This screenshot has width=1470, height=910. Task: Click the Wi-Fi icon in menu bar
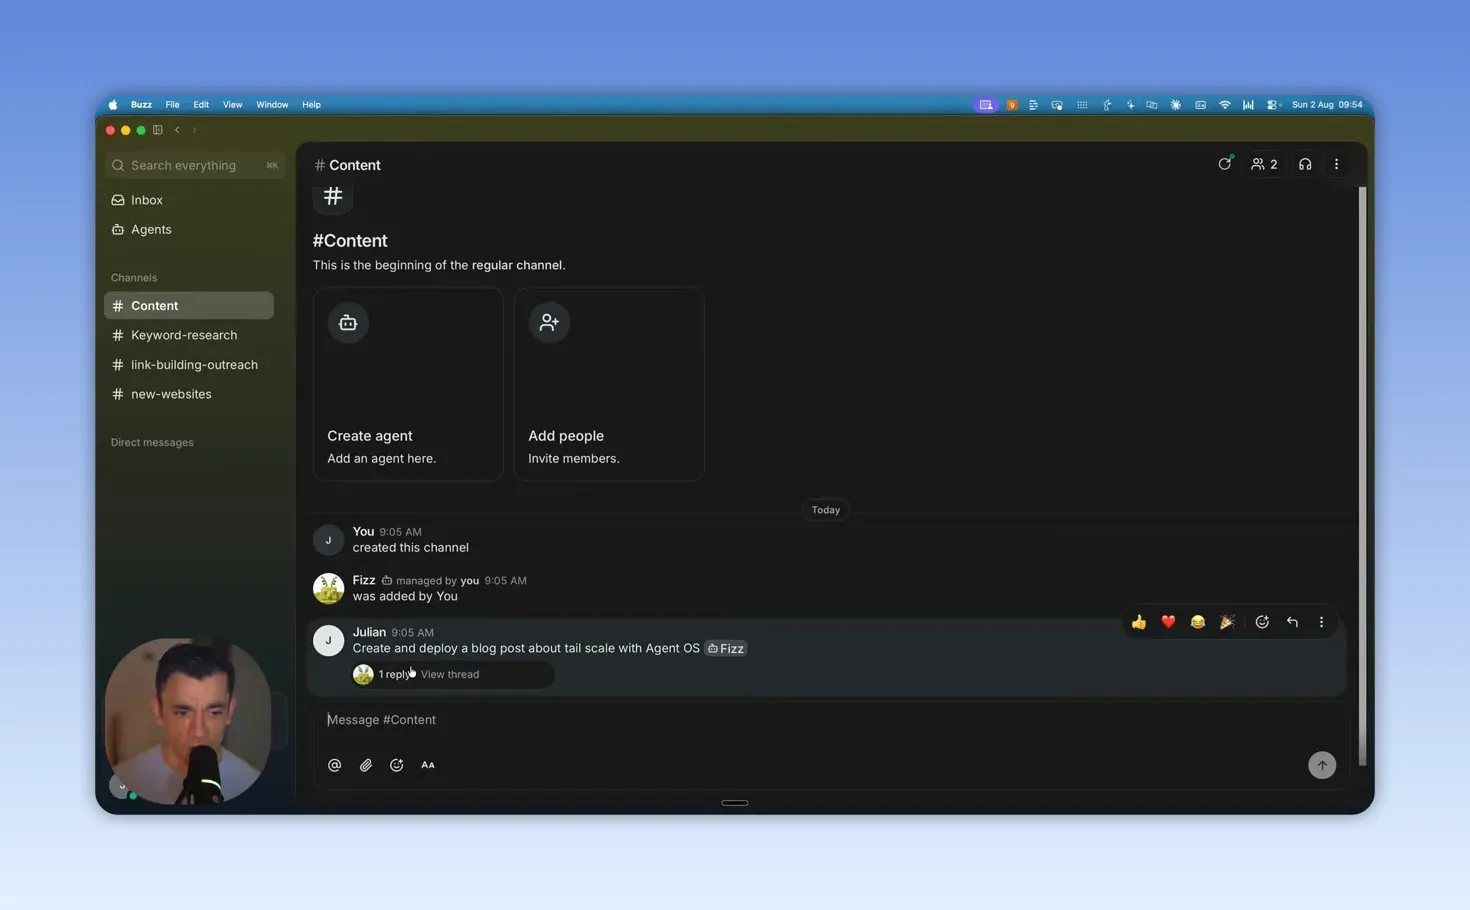pos(1224,104)
